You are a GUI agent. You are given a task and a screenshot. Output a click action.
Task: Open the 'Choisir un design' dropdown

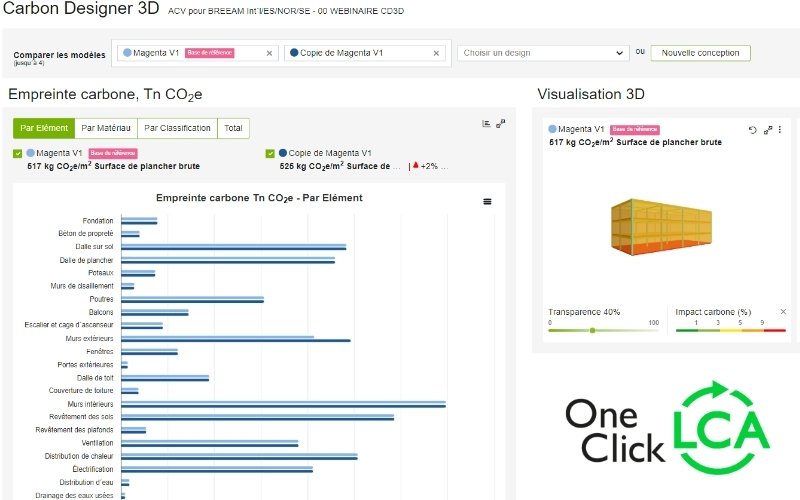click(542, 53)
